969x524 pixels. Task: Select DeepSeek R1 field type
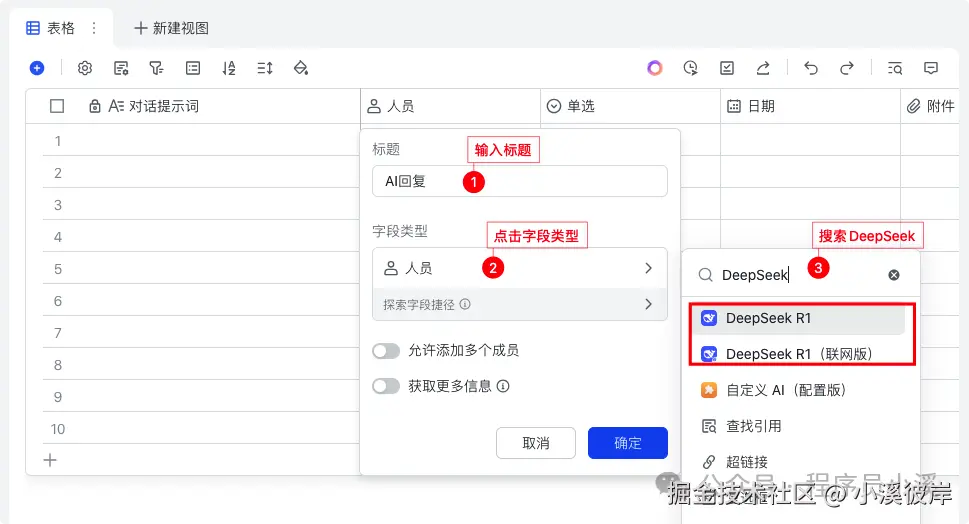click(x=798, y=318)
